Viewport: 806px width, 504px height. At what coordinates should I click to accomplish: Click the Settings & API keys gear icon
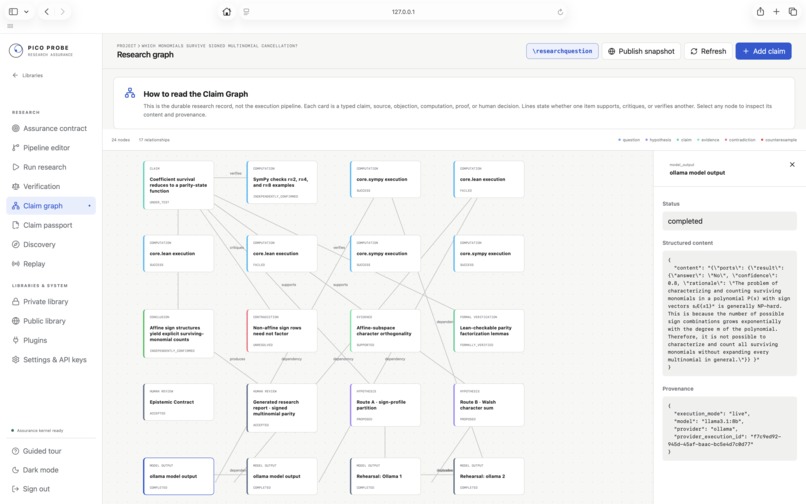tap(15, 359)
